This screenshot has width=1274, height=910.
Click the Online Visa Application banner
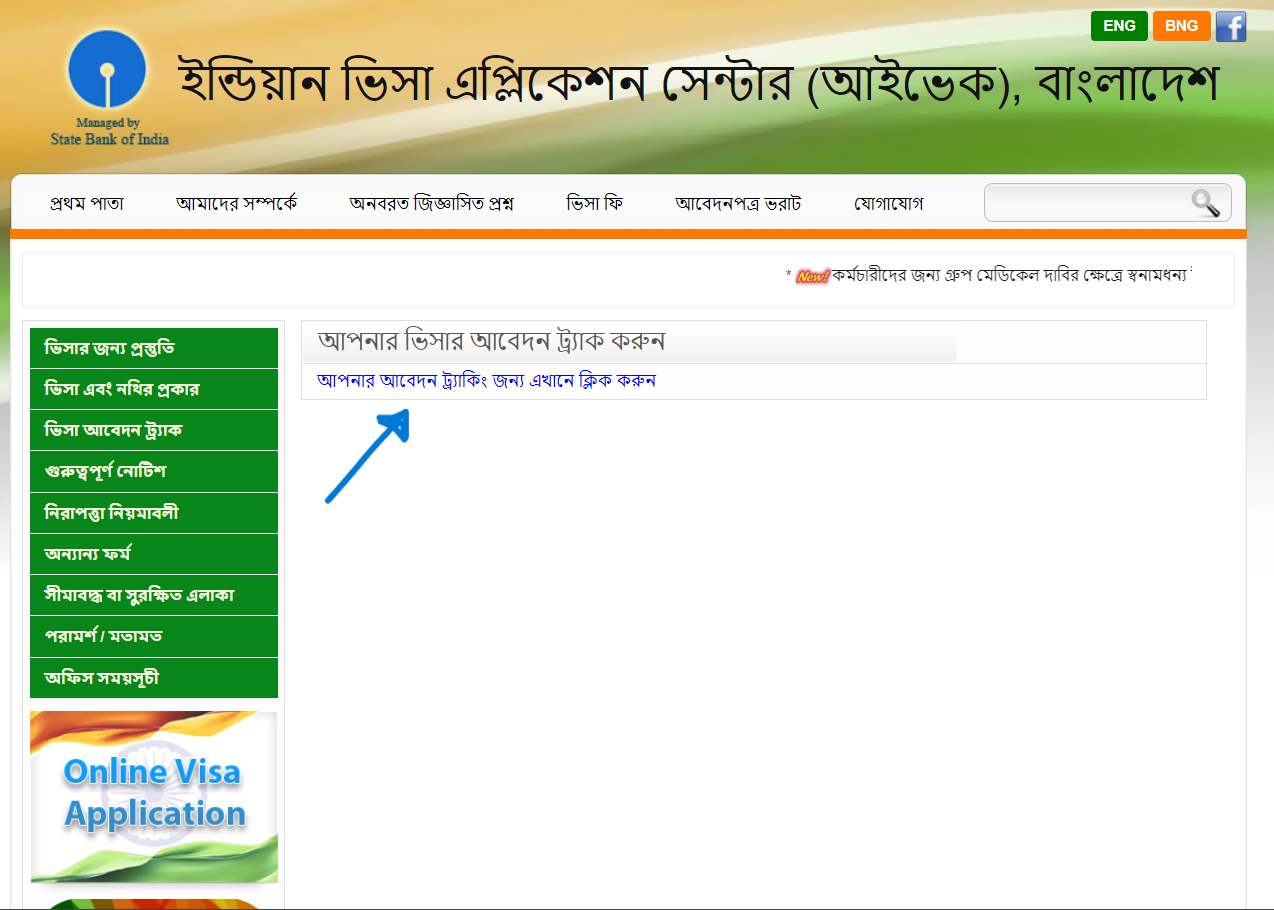(154, 796)
